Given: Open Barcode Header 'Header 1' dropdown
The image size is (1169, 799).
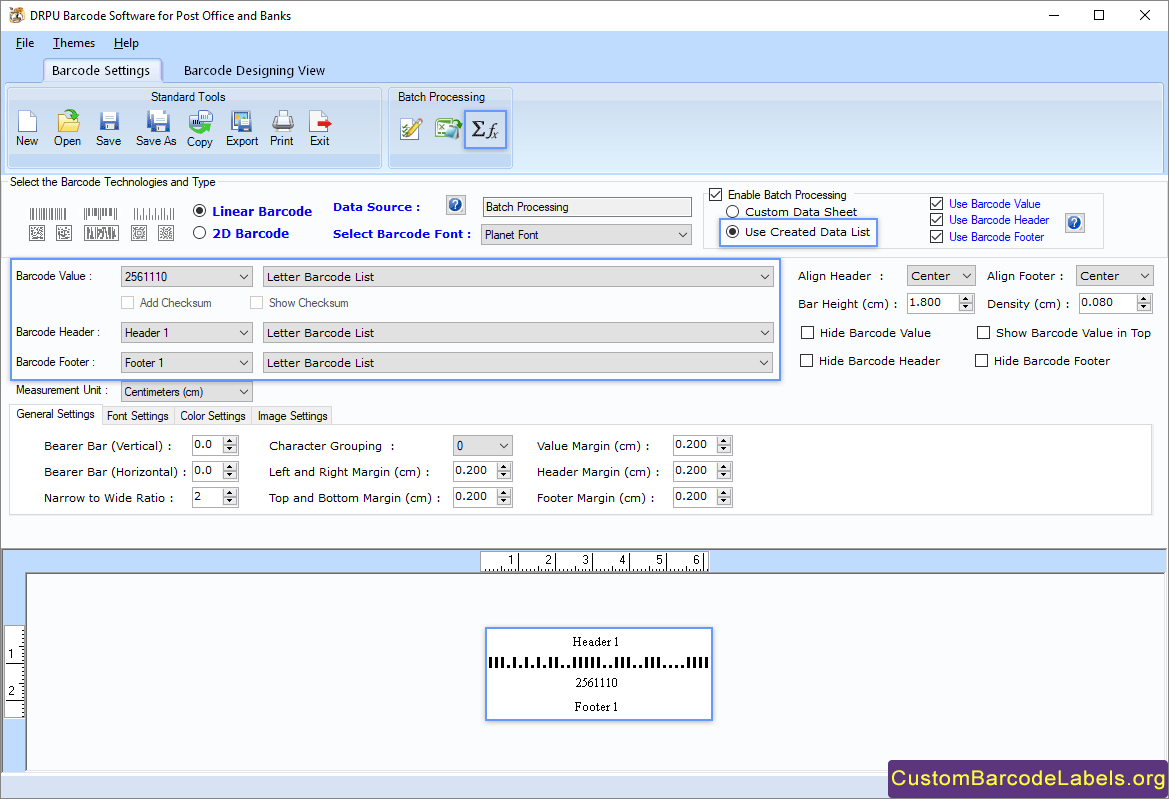Looking at the screenshot, I should 186,332.
